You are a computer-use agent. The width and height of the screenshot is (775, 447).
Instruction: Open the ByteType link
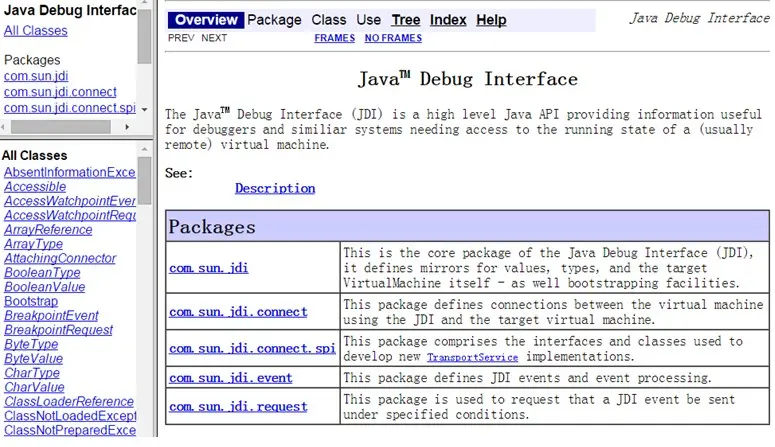point(31,345)
